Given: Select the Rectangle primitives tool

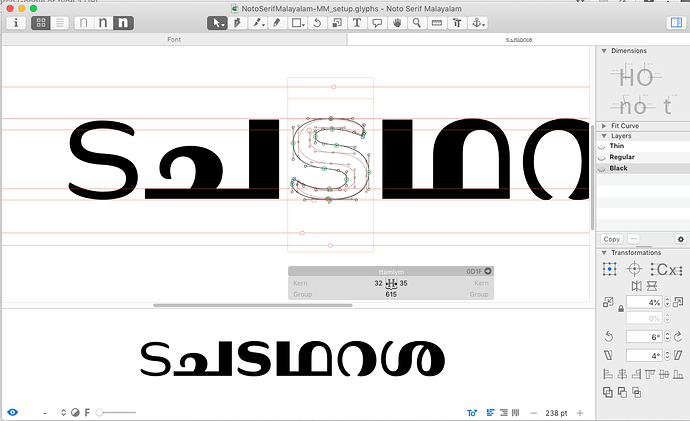Looking at the screenshot, I should 297,23.
